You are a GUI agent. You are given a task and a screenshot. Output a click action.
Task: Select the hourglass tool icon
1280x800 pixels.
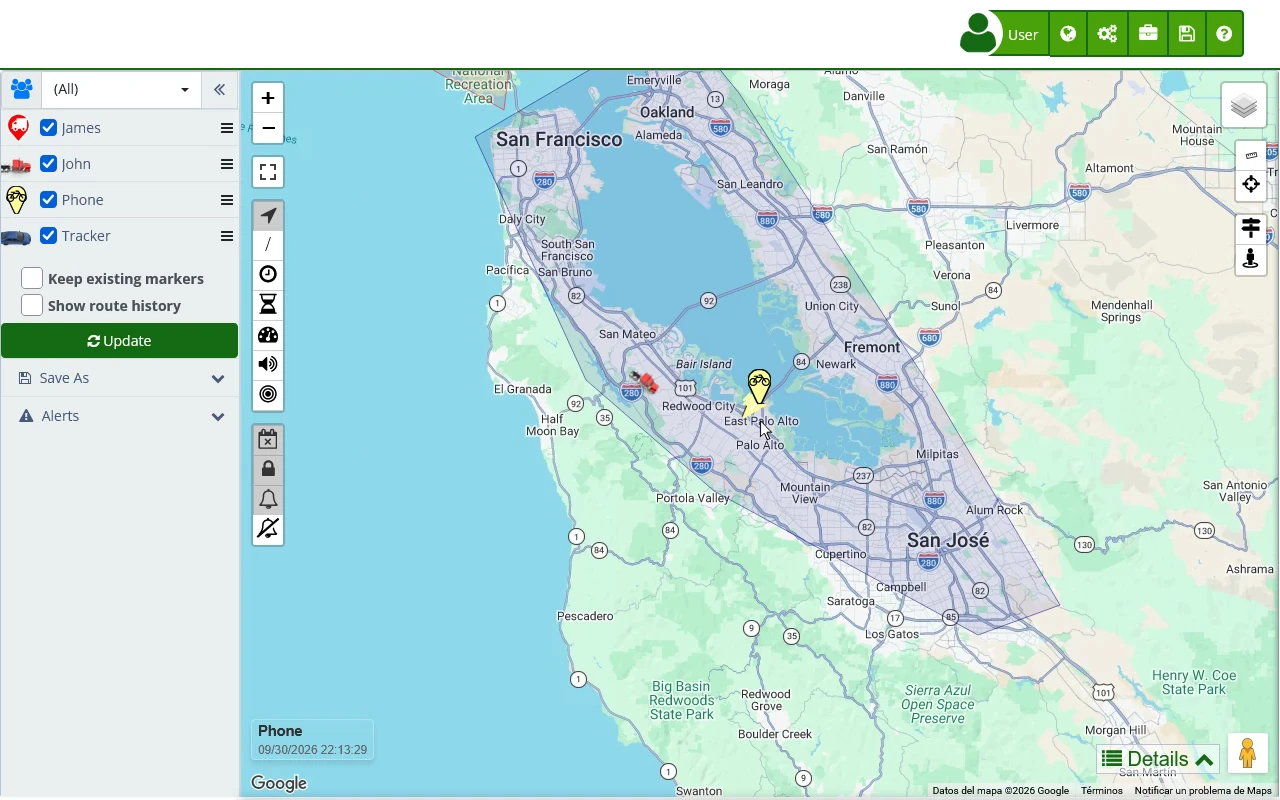[268, 305]
